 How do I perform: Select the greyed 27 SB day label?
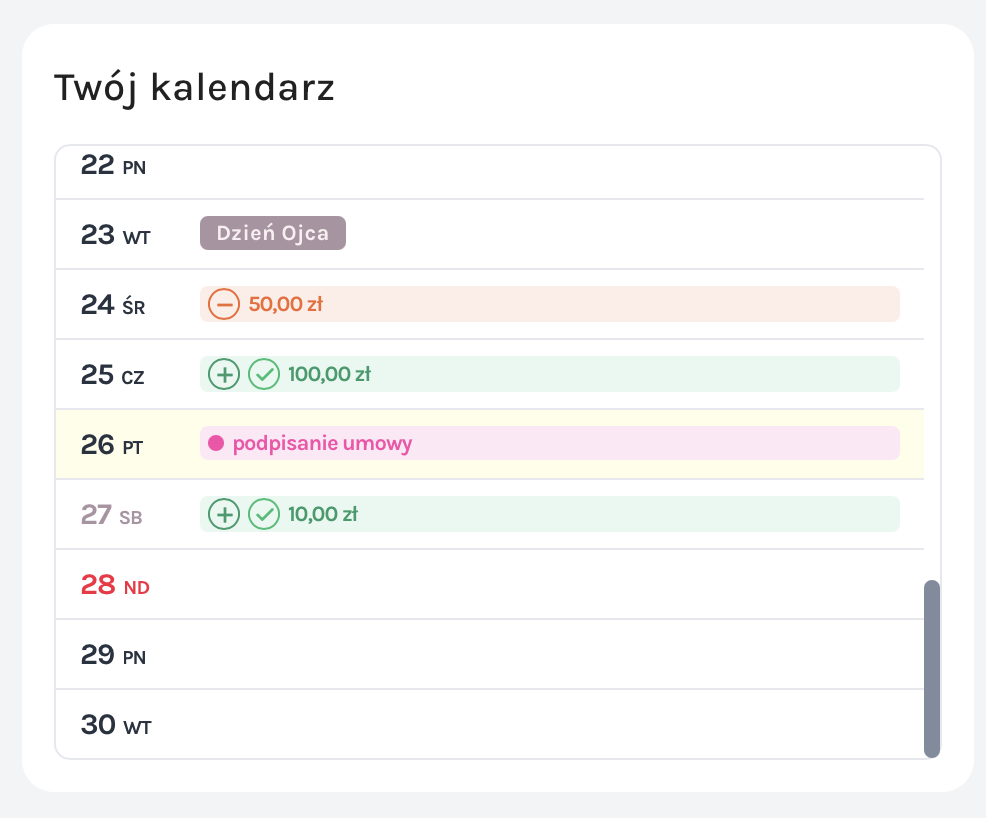111,515
